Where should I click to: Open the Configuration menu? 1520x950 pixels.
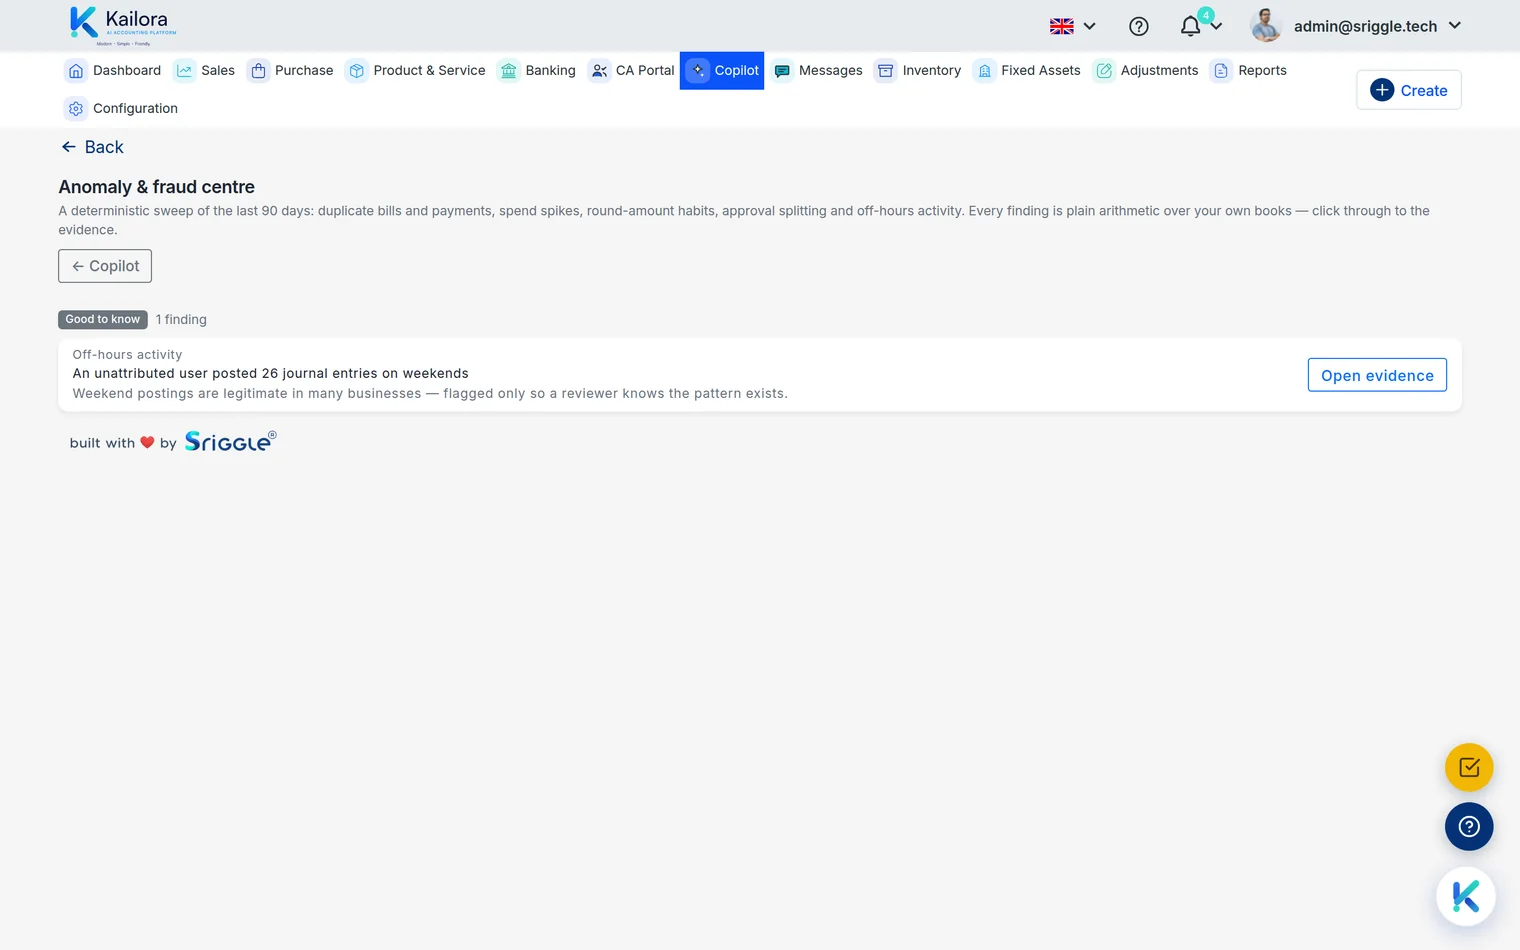[121, 109]
